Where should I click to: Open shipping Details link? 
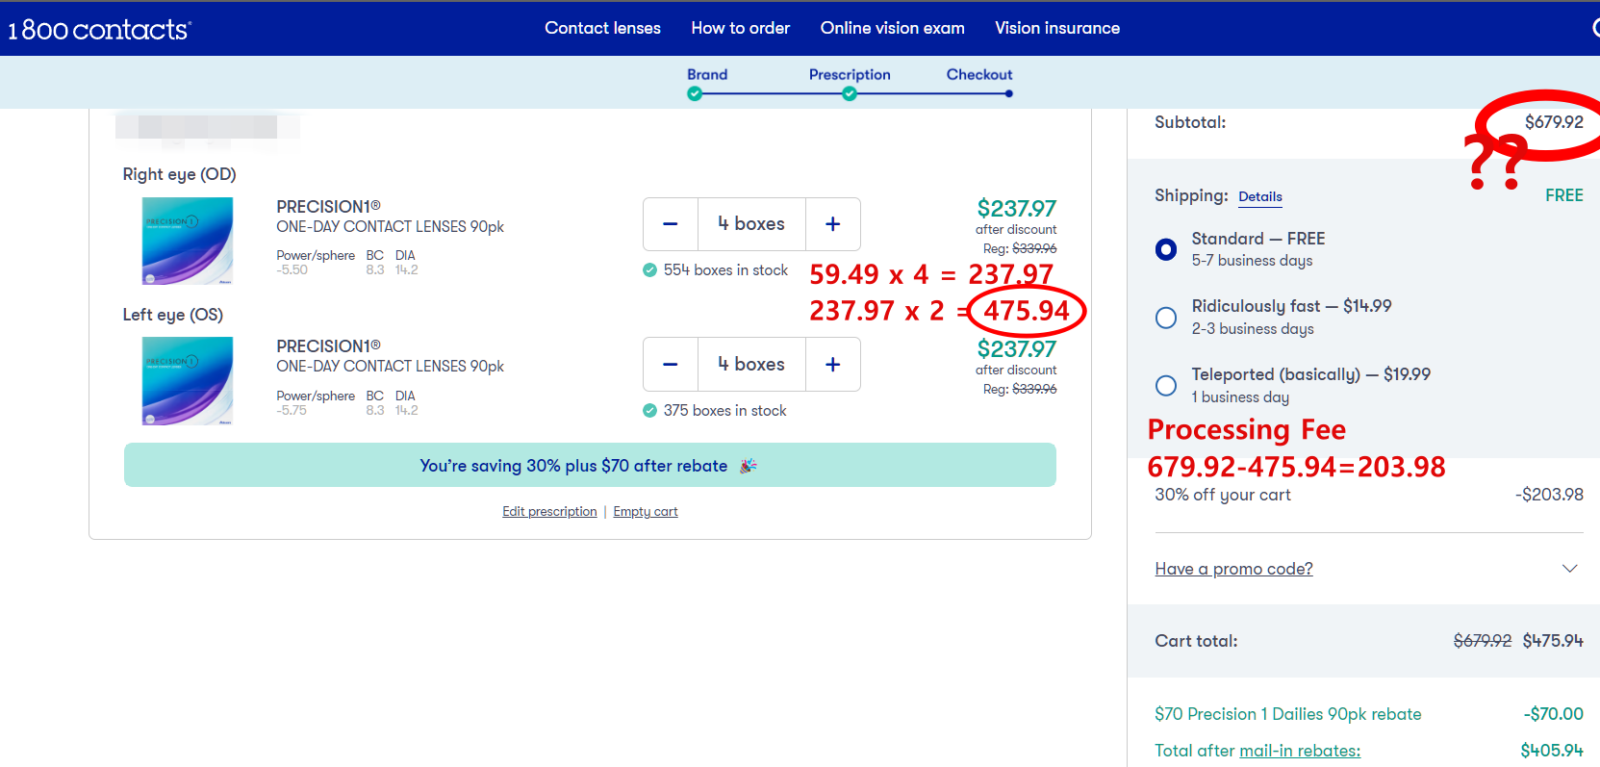[x=1260, y=197]
